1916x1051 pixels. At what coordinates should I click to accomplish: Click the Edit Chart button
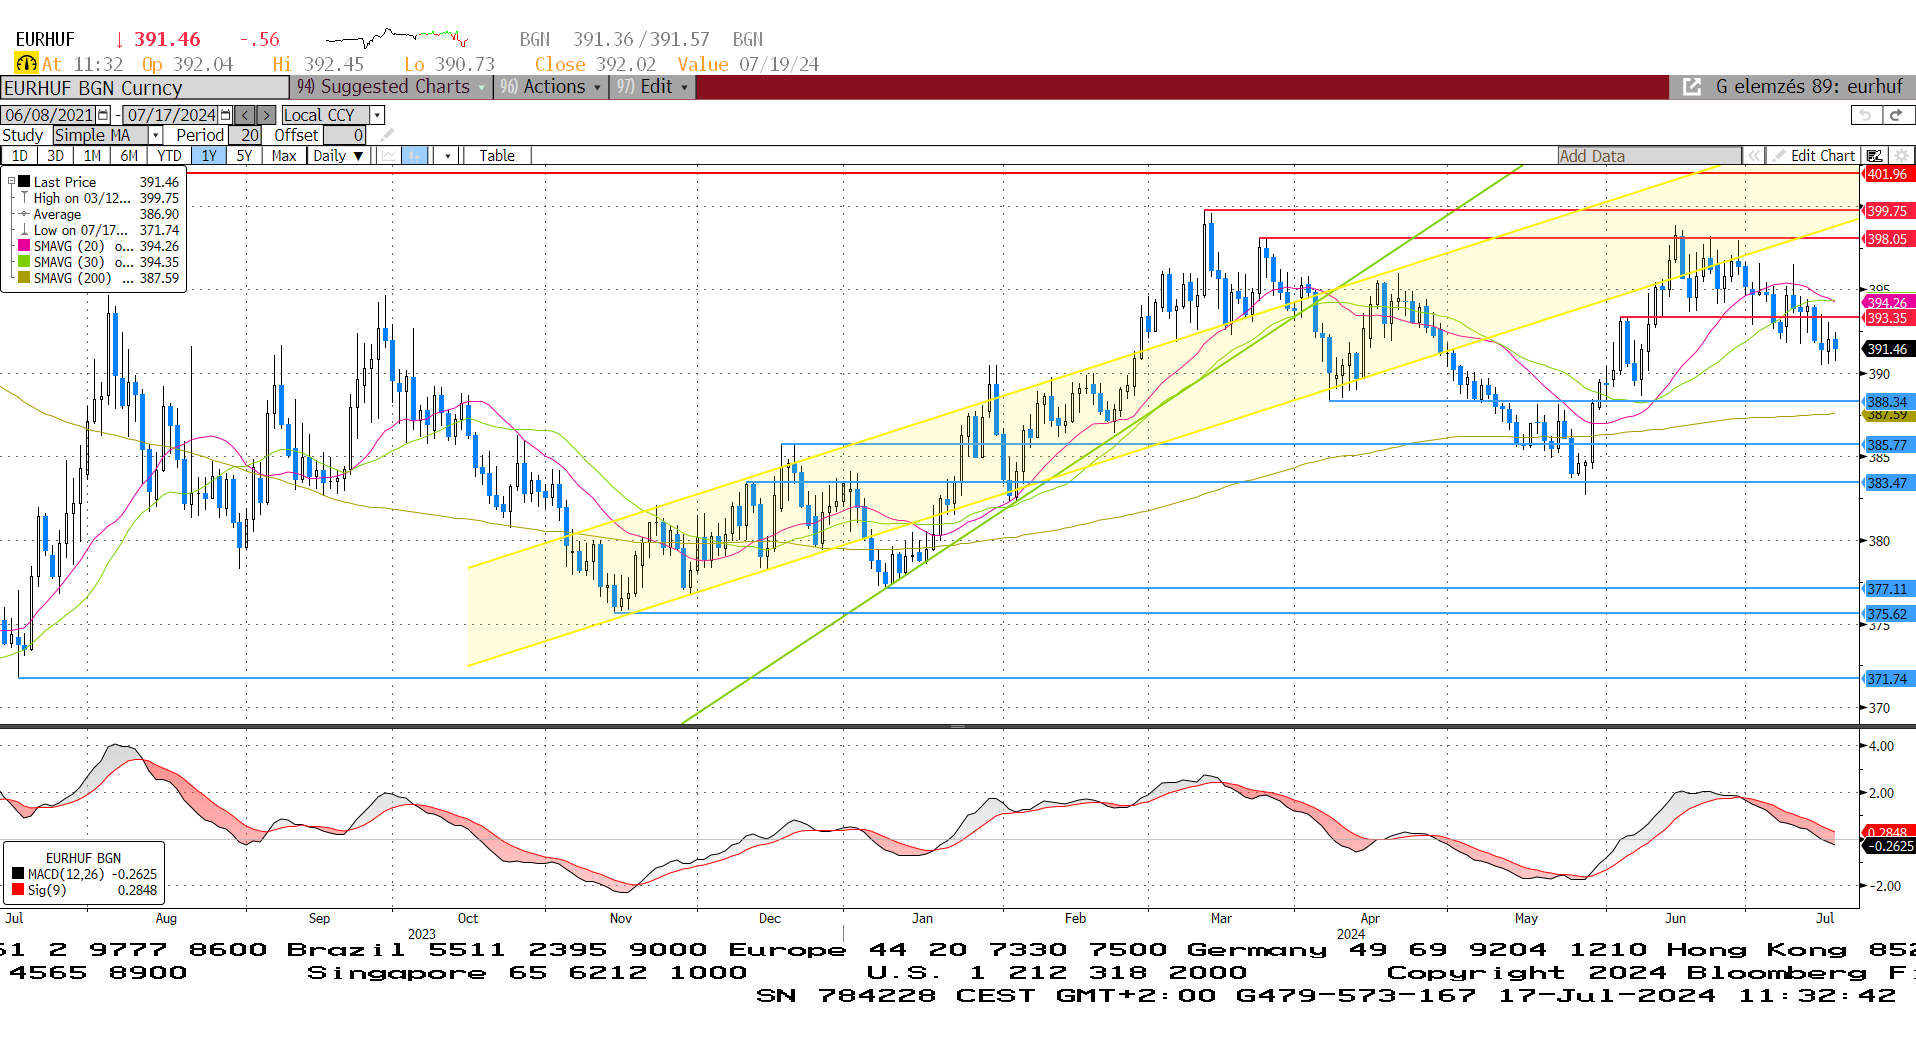click(1813, 156)
